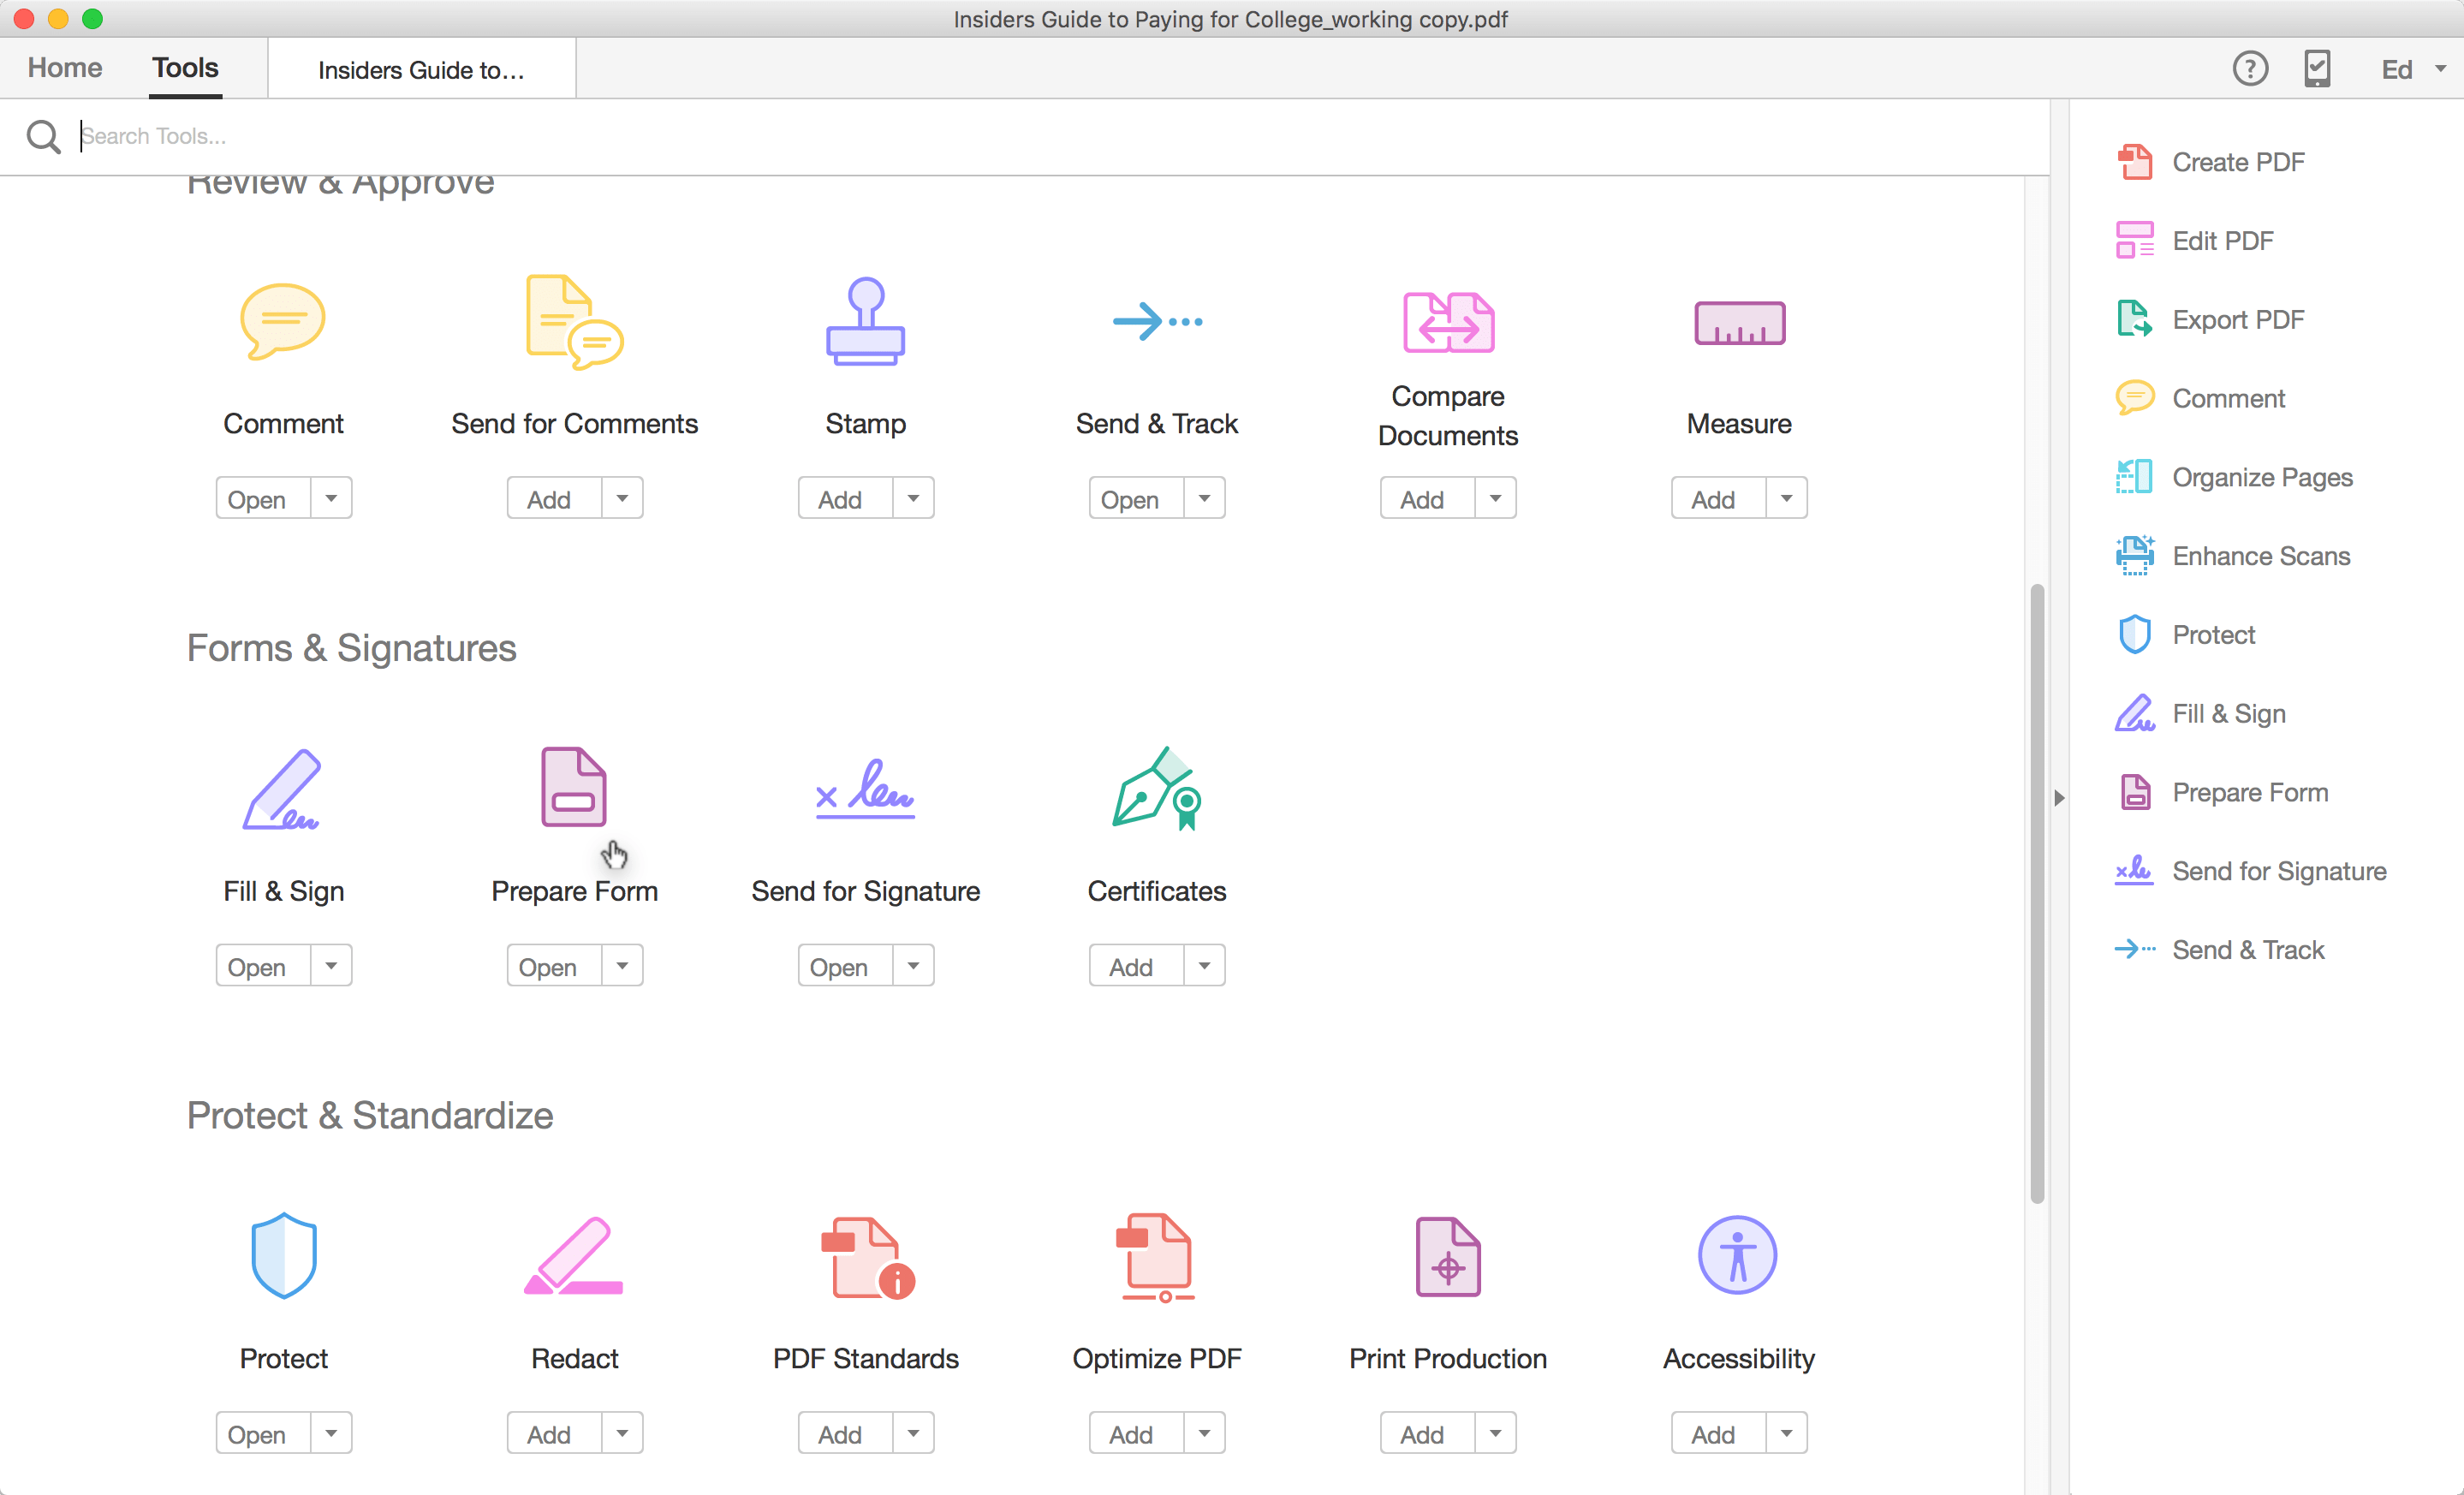Select the Redact highlighter icon

[x=574, y=1257]
